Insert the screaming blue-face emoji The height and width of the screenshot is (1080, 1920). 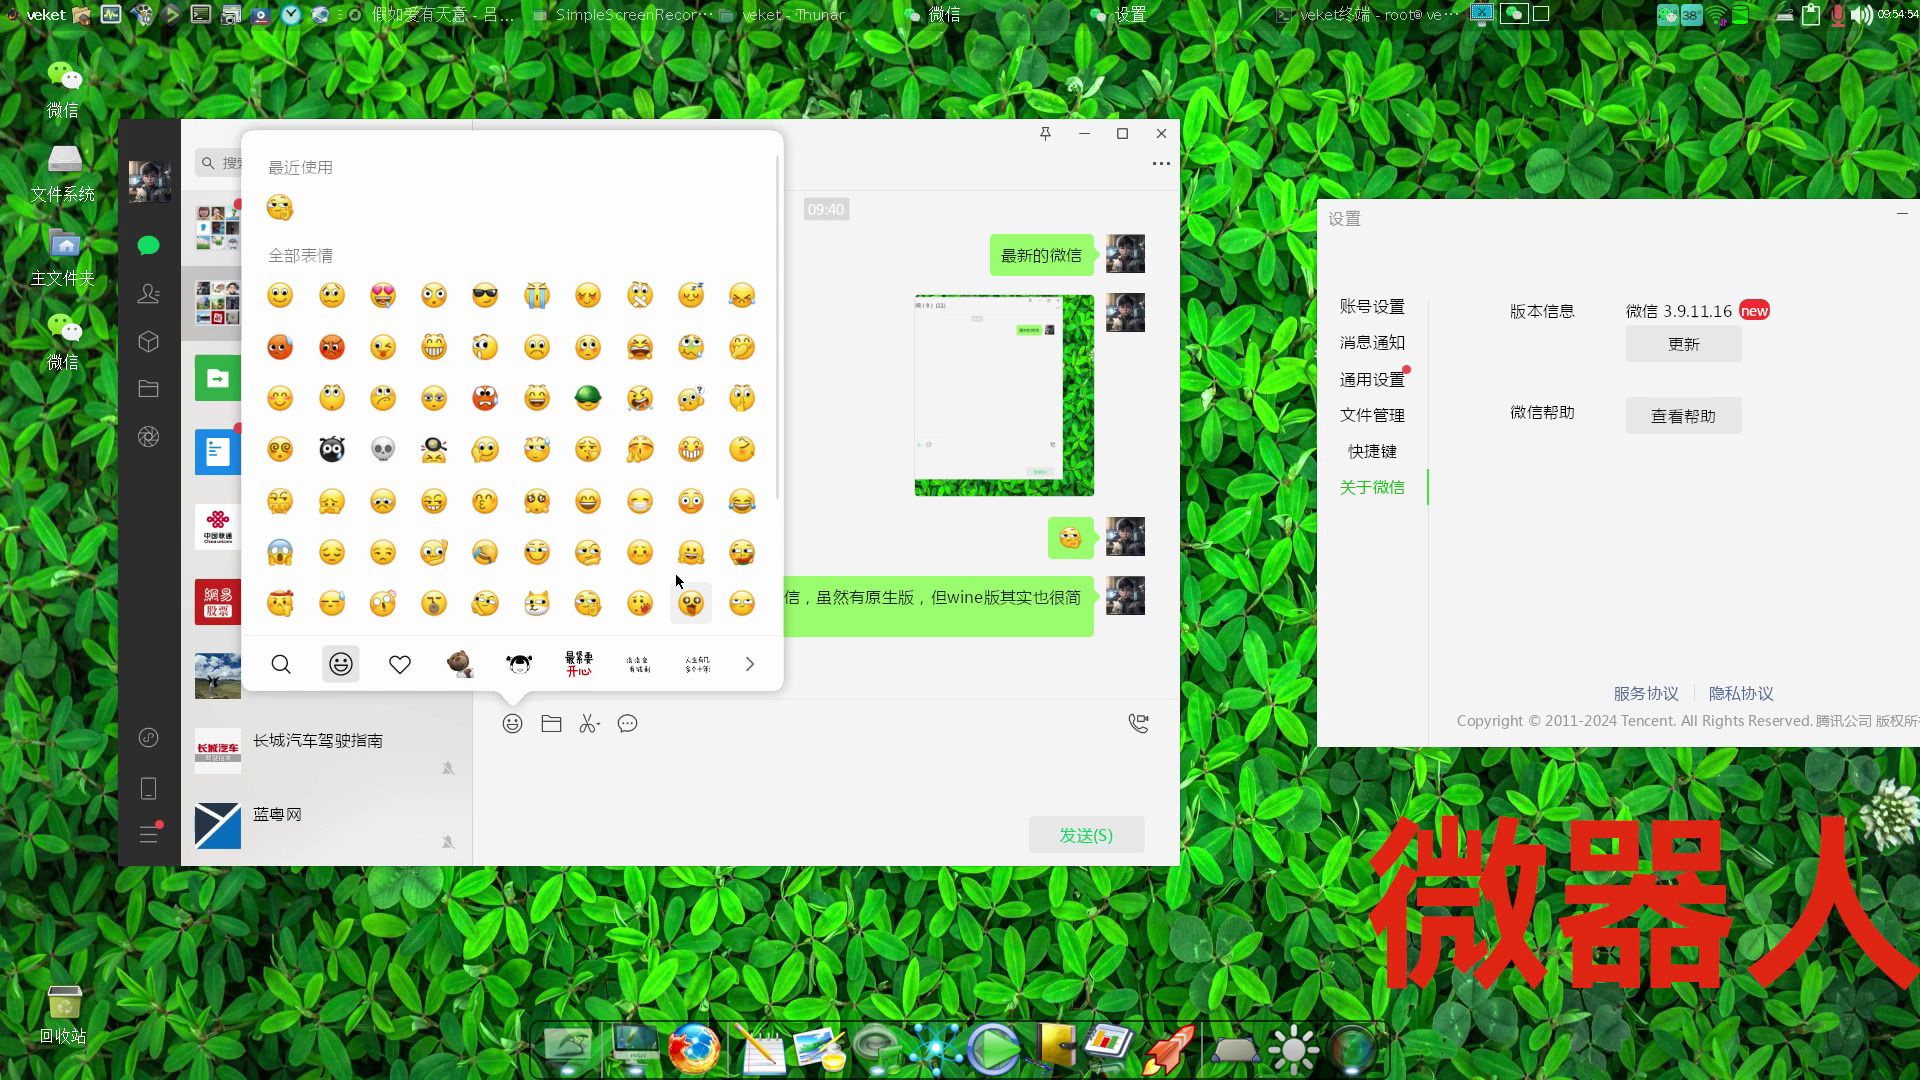280,552
